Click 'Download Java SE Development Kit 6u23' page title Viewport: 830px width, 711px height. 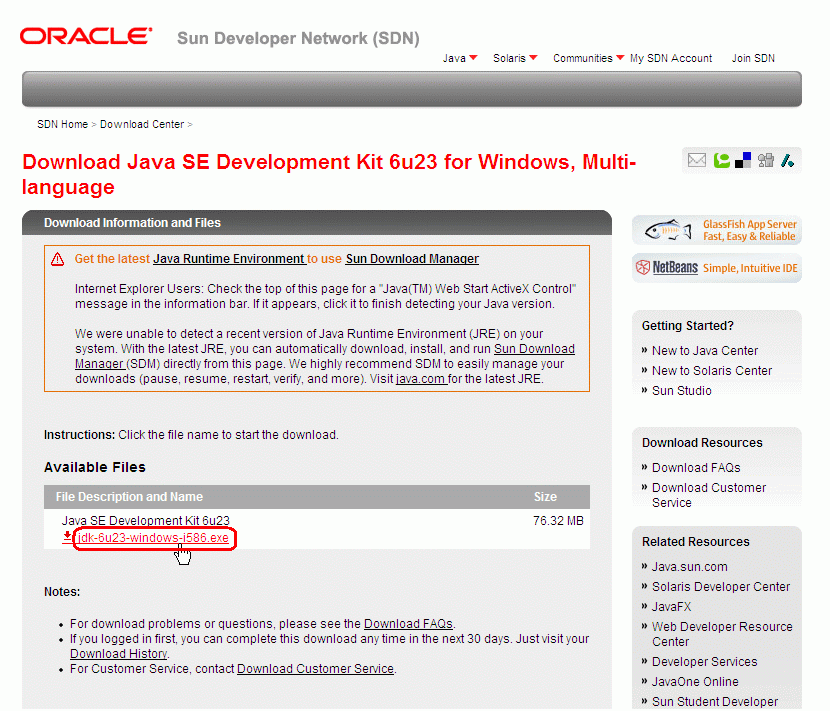[x=329, y=175]
